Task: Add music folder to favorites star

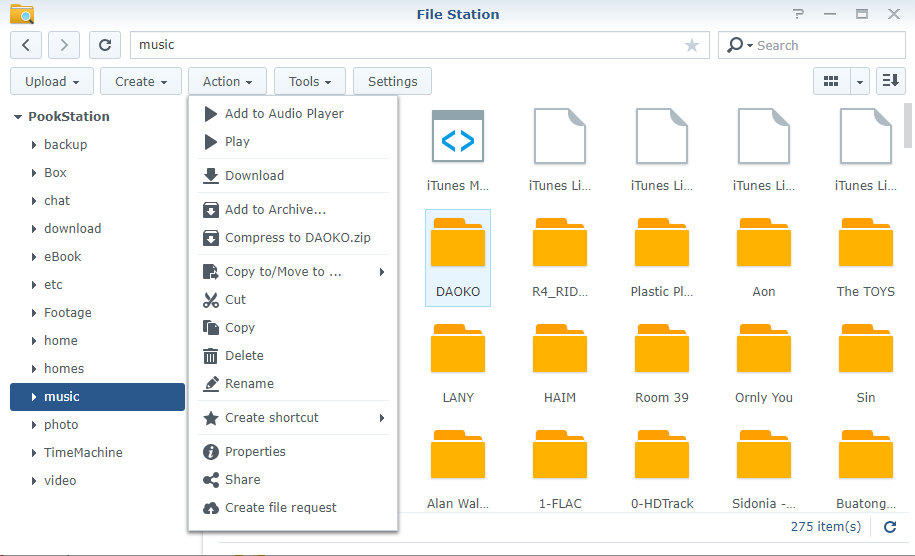Action: (692, 46)
